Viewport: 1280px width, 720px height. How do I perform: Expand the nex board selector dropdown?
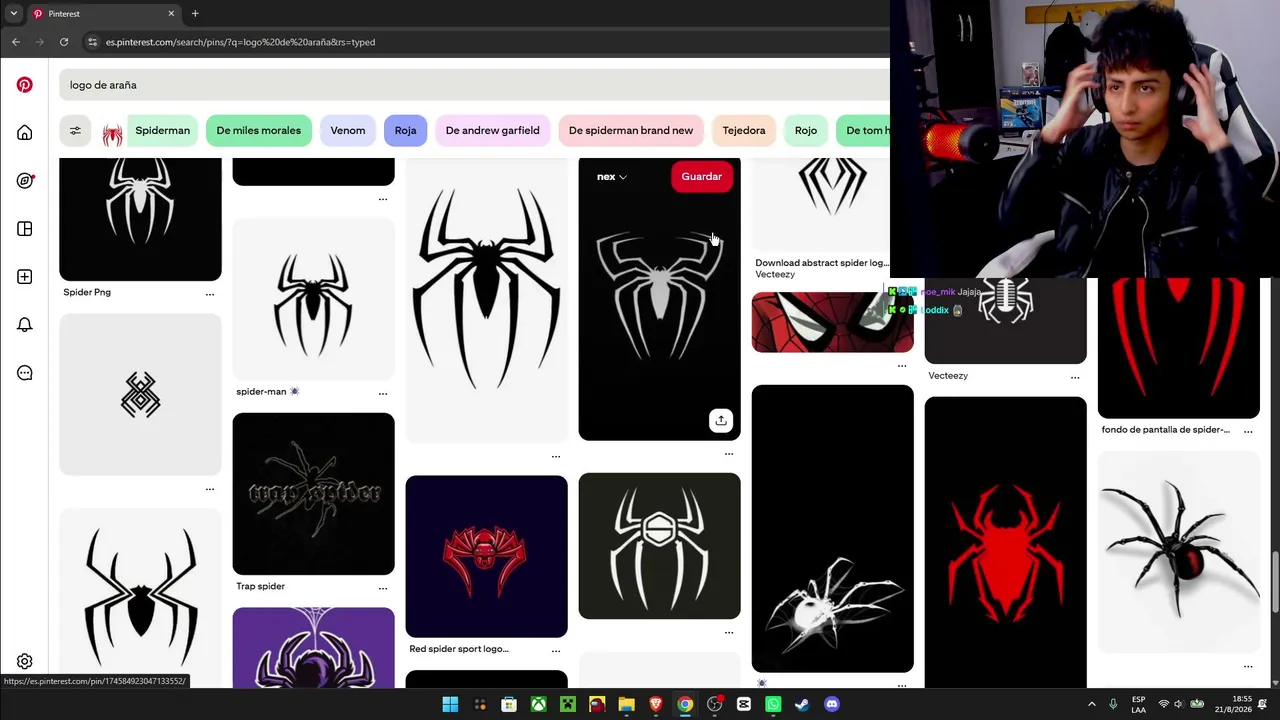(x=612, y=177)
